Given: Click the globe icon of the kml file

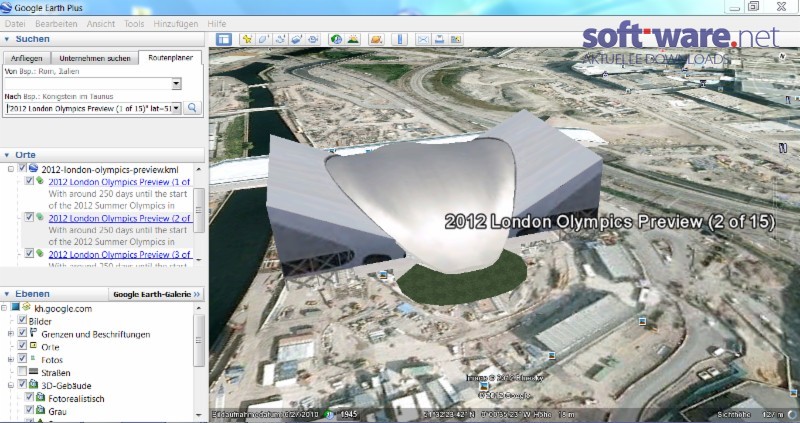Looking at the screenshot, I should [33, 168].
